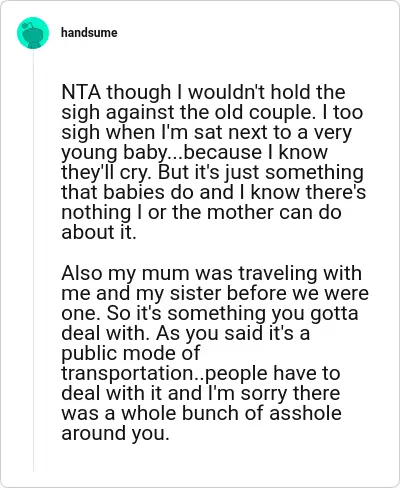The image size is (400, 488).
Task: Click the line 'public mode of'
Action: [131, 353]
